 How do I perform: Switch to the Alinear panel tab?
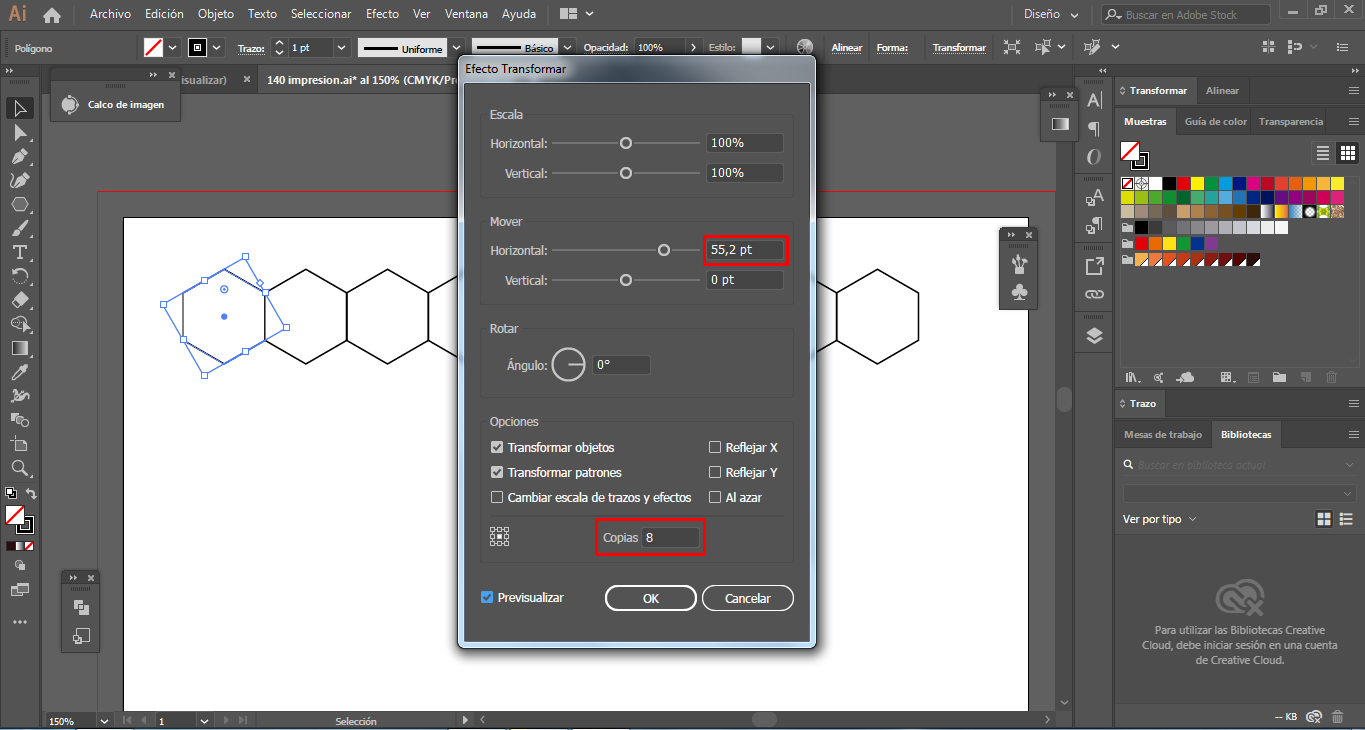pyautogui.click(x=1222, y=90)
